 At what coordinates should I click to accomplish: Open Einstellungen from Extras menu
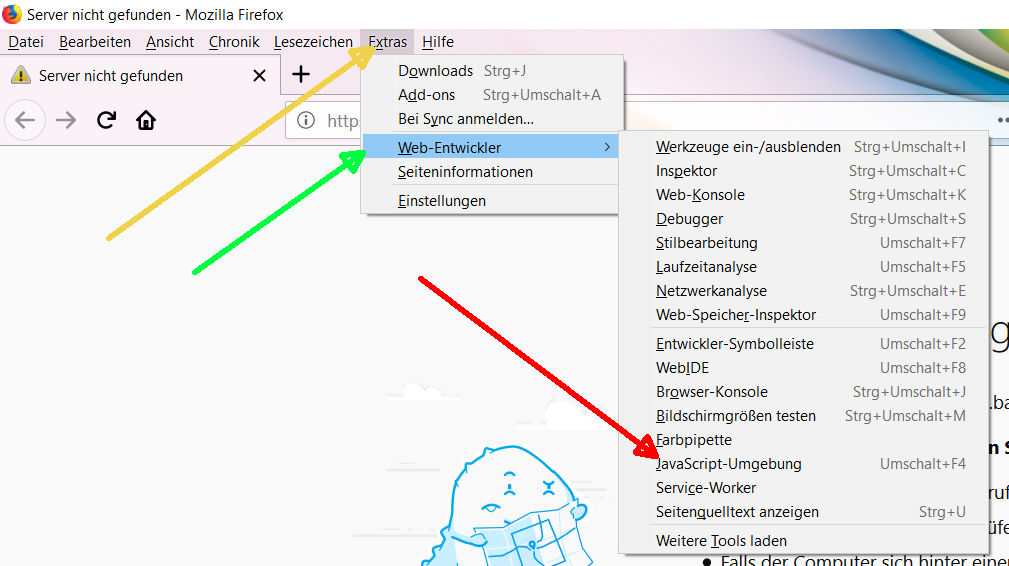click(491, 201)
